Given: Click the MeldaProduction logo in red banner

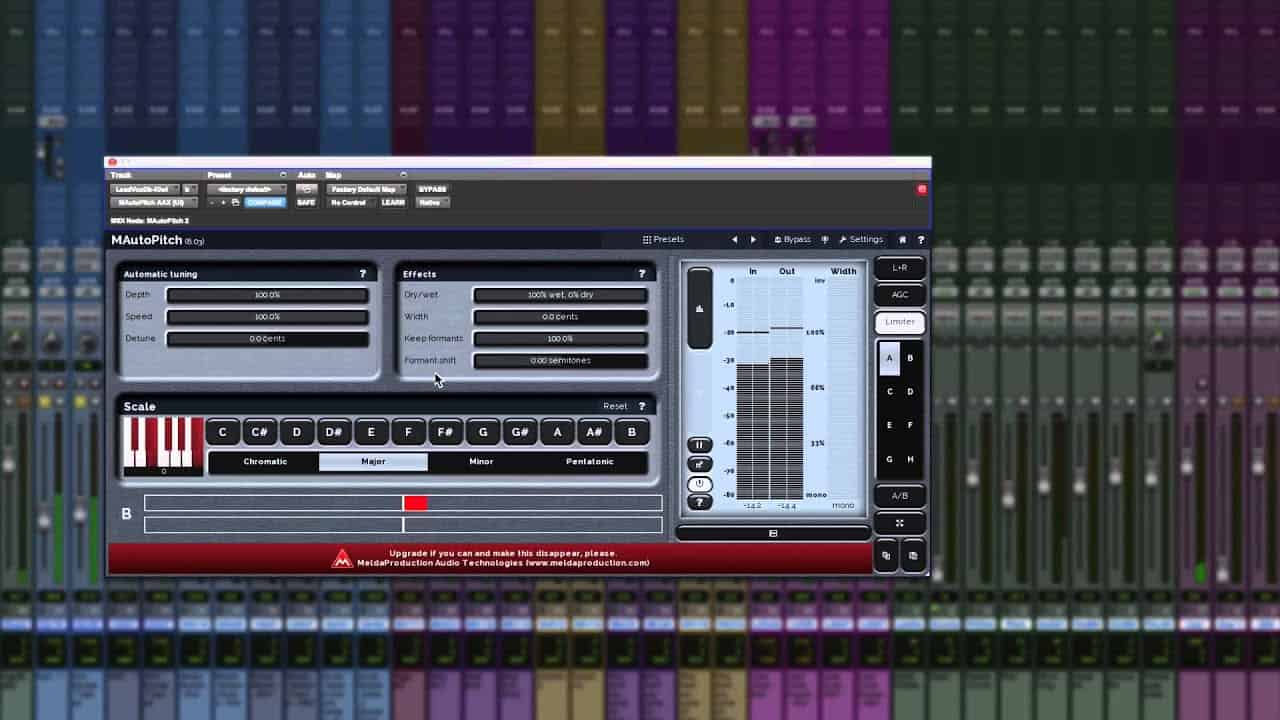Looking at the screenshot, I should click(x=342, y=558).
